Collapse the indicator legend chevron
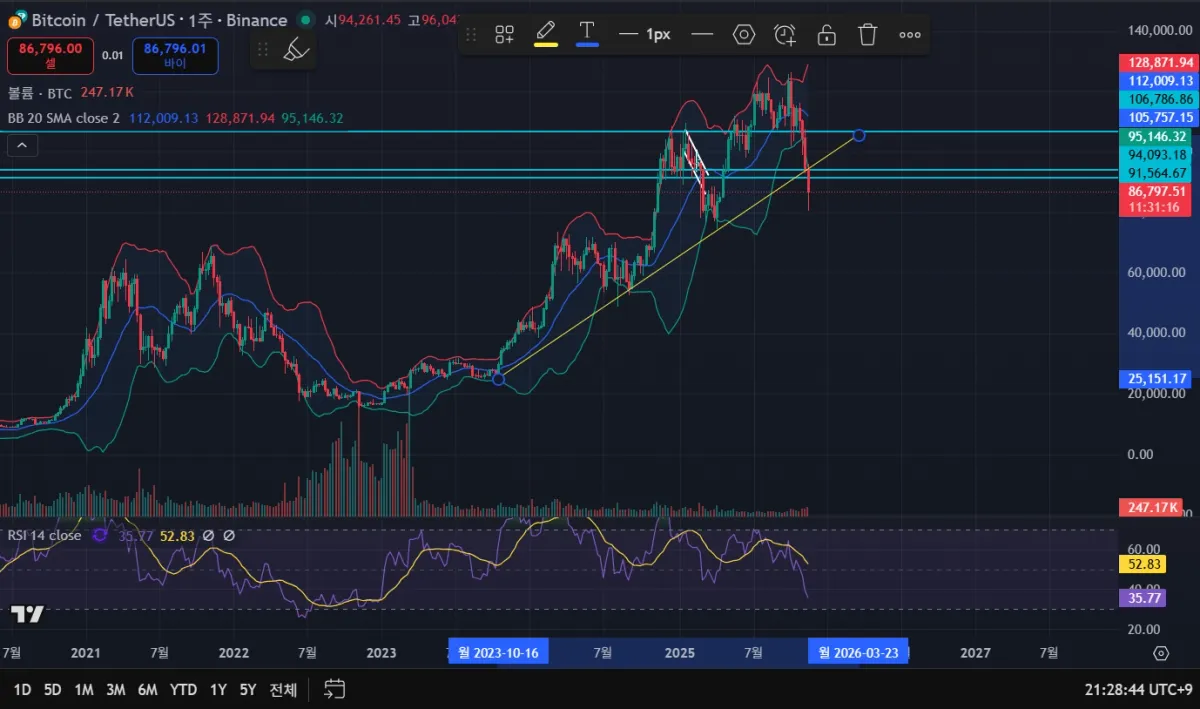 (x=22, y=146)
